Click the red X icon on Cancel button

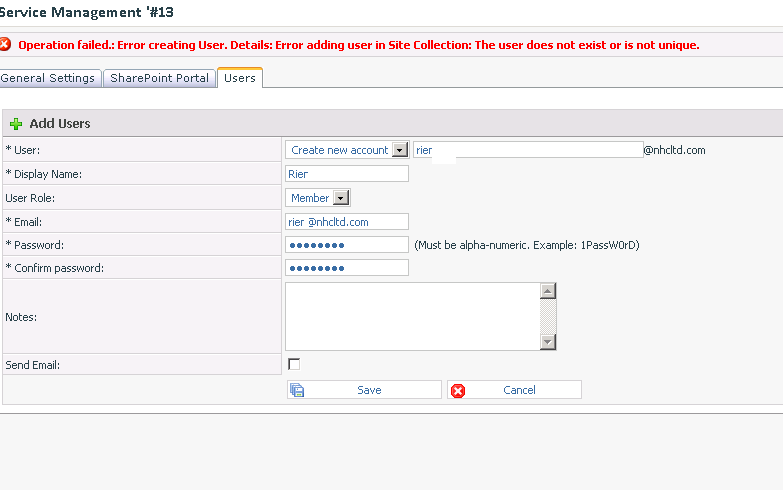[x=459, y=390]
